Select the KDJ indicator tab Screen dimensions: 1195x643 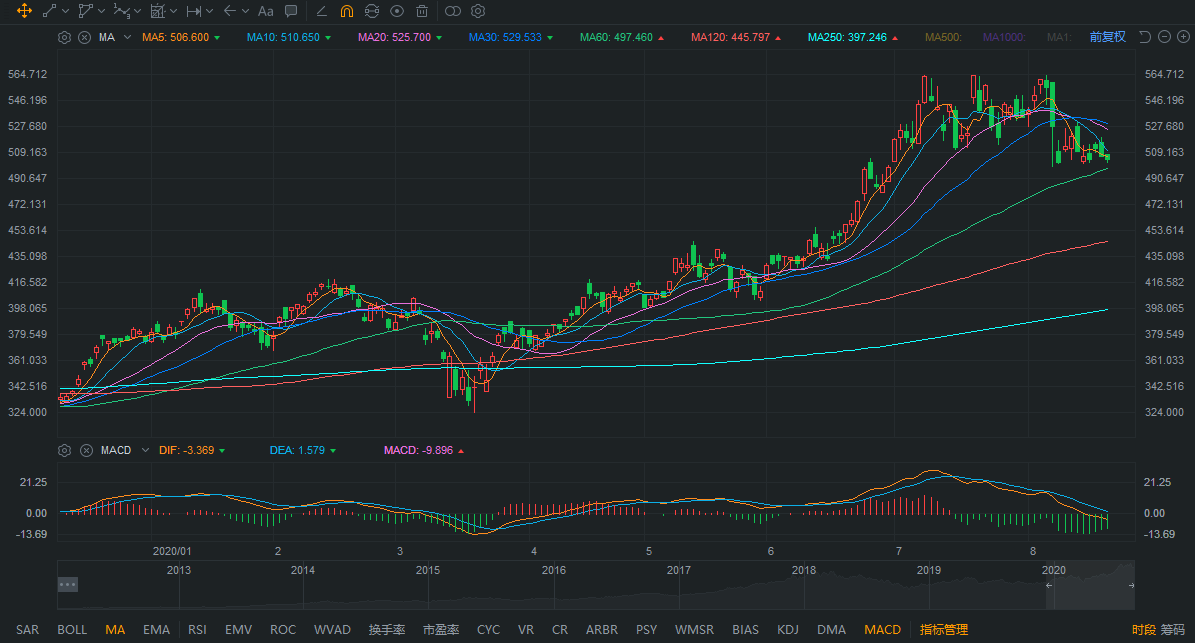pos(788,630)
